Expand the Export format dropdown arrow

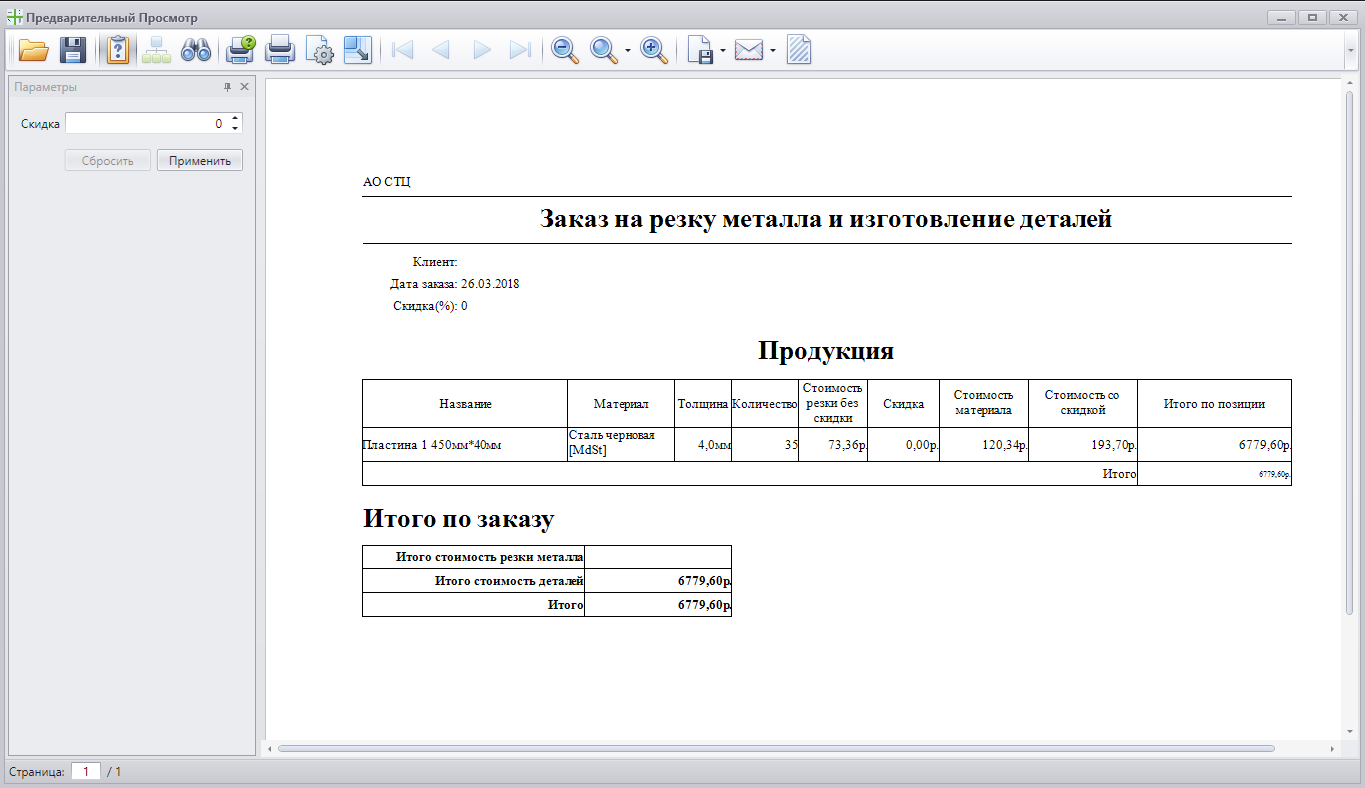722,50
